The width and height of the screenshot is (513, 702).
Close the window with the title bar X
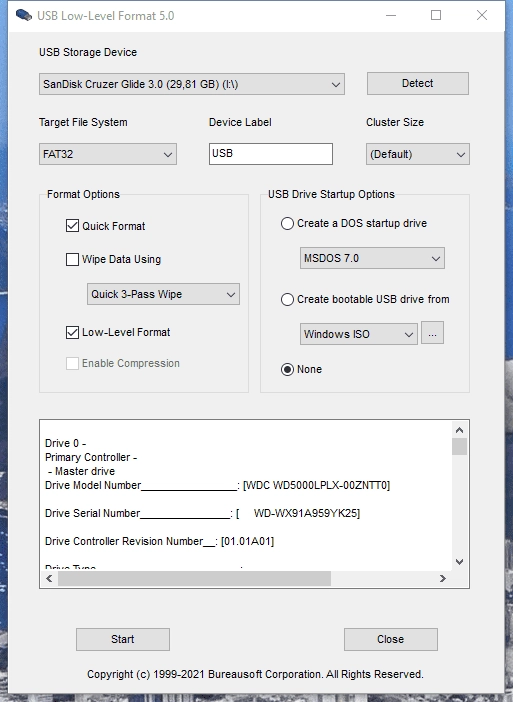482,15
